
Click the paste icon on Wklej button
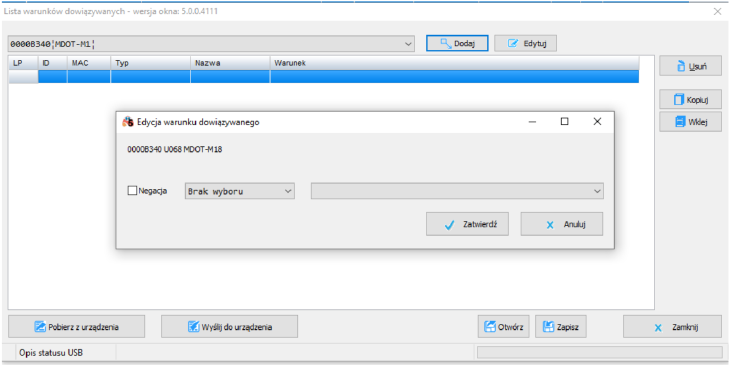(x=680, y=122)
